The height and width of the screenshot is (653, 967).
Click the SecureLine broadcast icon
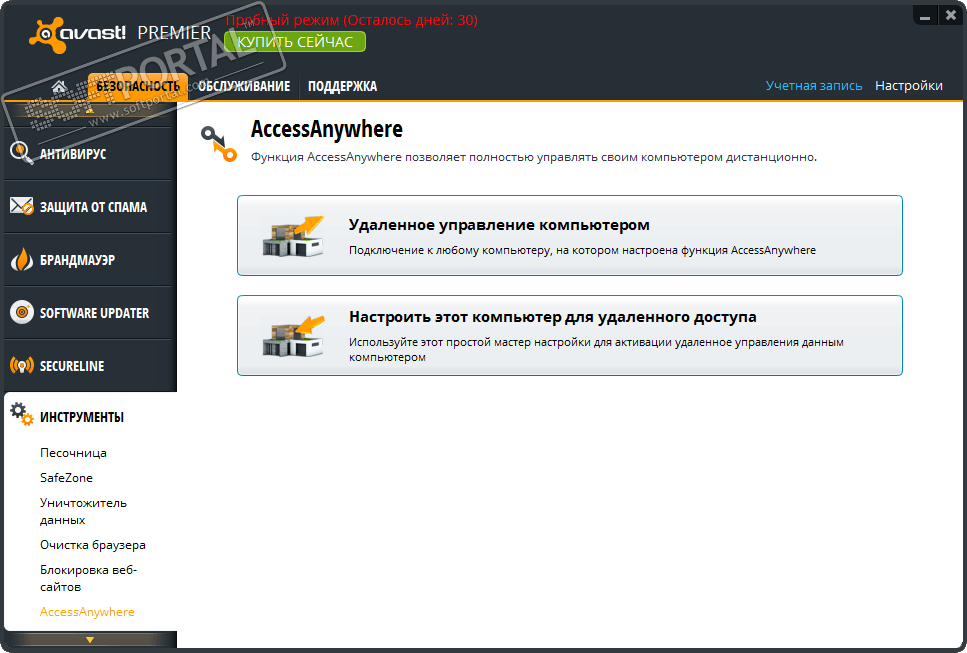[x=22, y=366]
